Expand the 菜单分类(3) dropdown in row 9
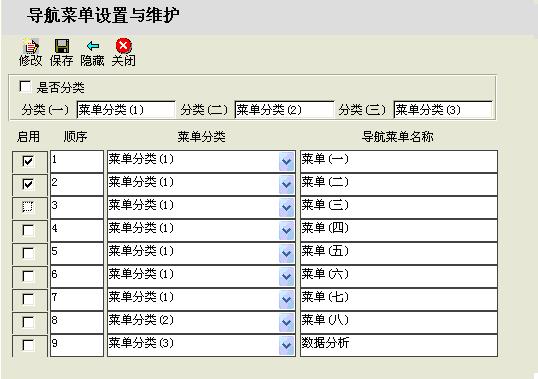 [286, 345]
